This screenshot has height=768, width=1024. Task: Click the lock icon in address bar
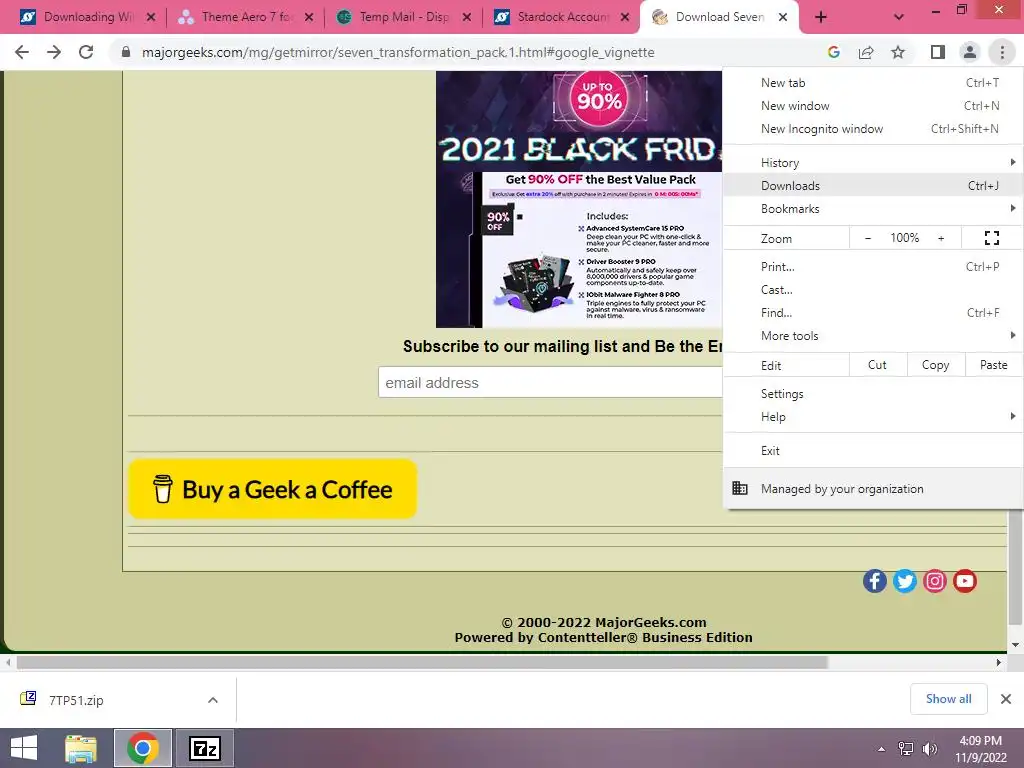pyautogui.click(x=126, y=52)
